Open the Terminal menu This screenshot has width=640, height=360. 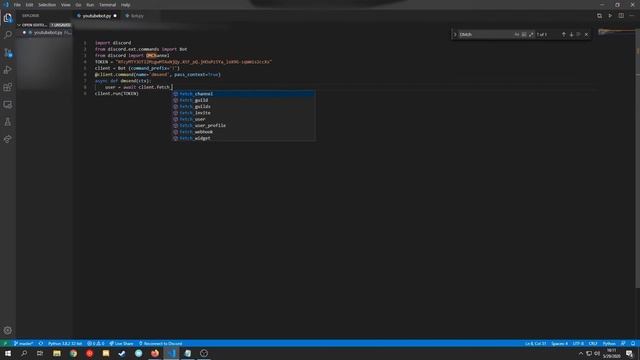pos(108,5)
